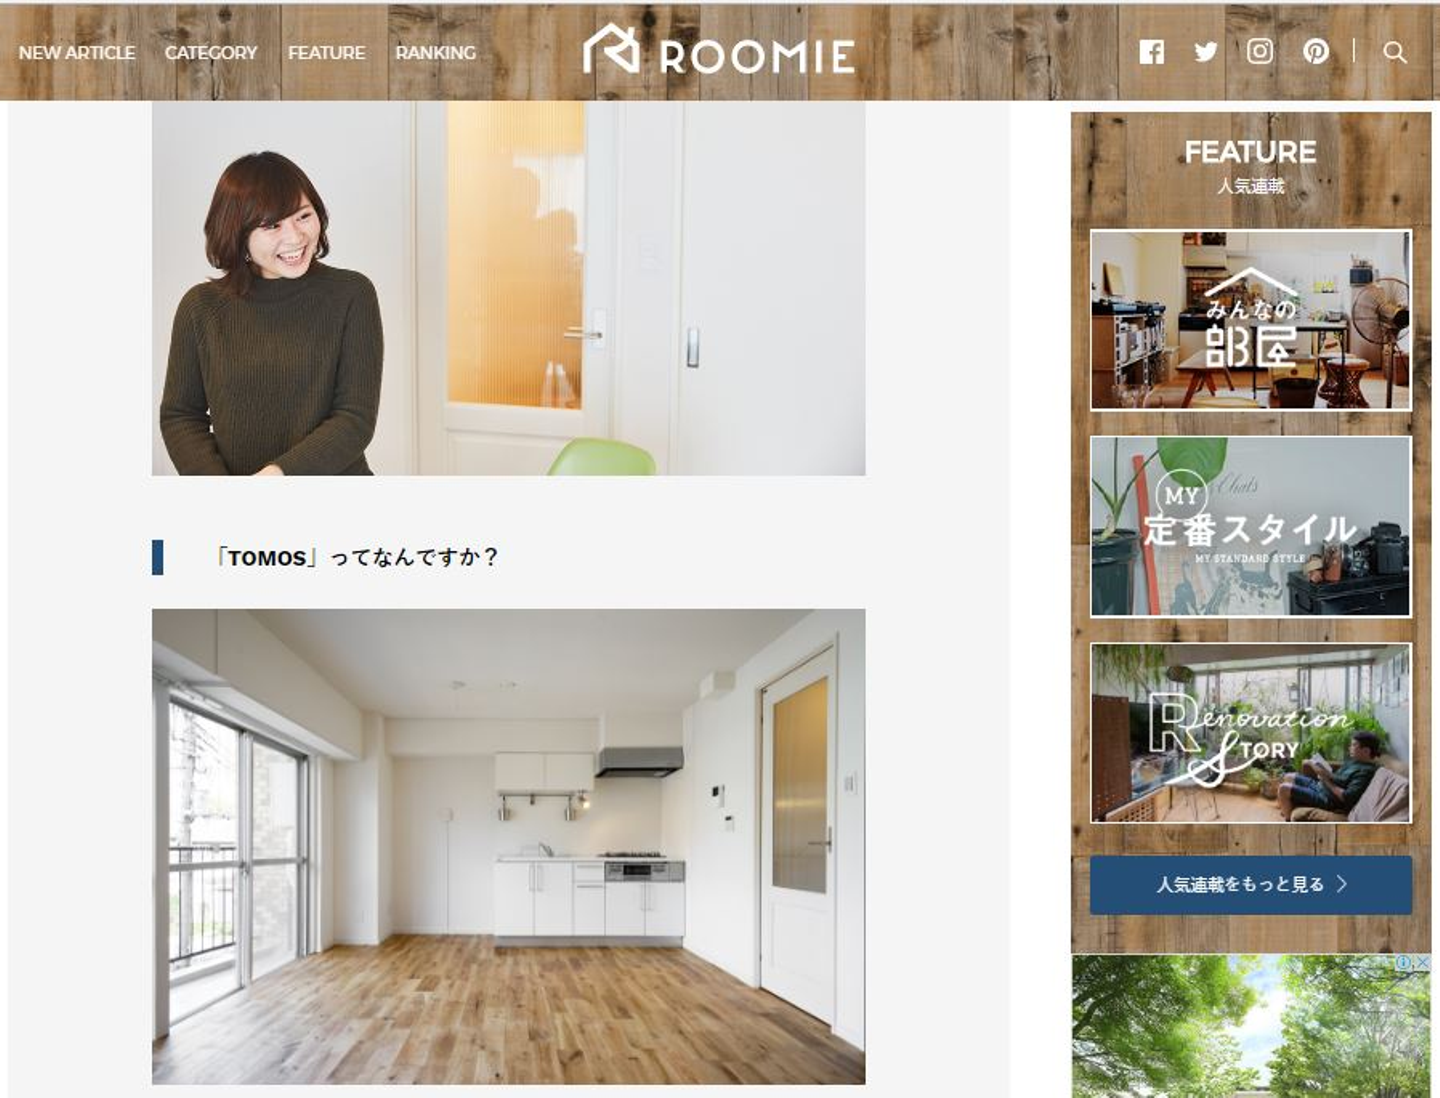Open the FEATURE menu item
This screenshot has height=1098, width=1440.
tap(327, 53)
